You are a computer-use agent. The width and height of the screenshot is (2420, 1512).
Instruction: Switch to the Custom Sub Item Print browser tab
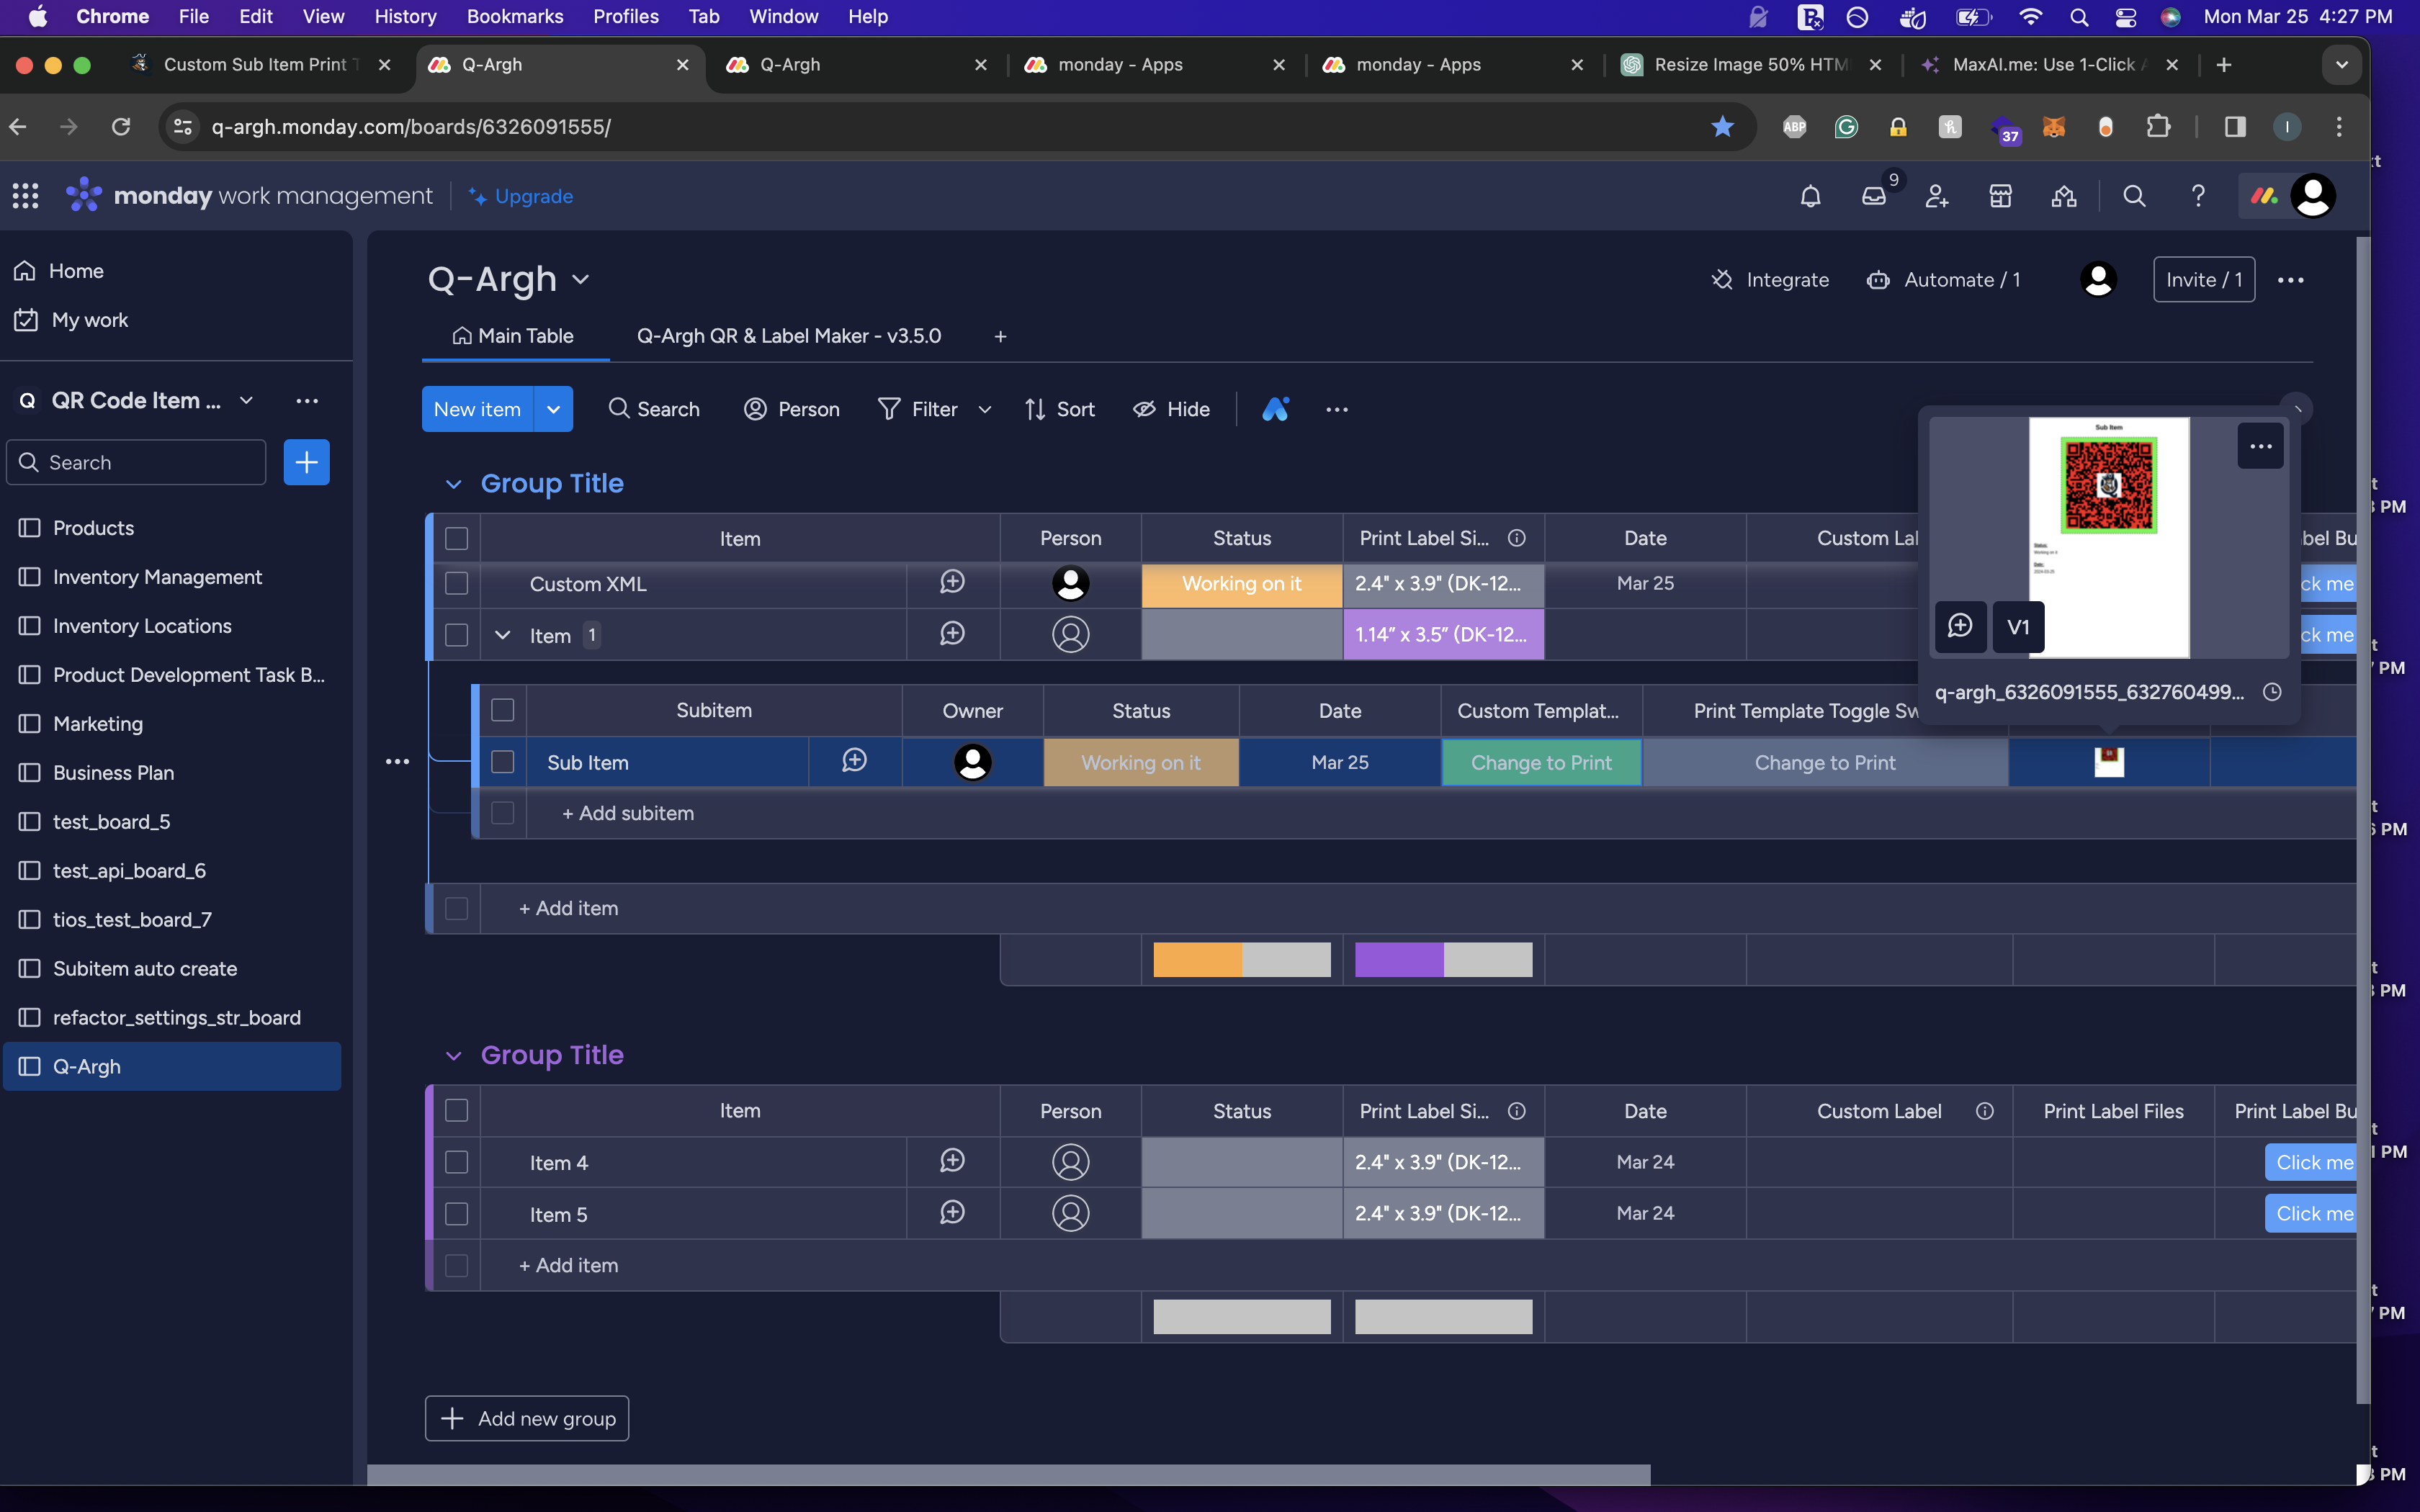click(x=261, y=65)
